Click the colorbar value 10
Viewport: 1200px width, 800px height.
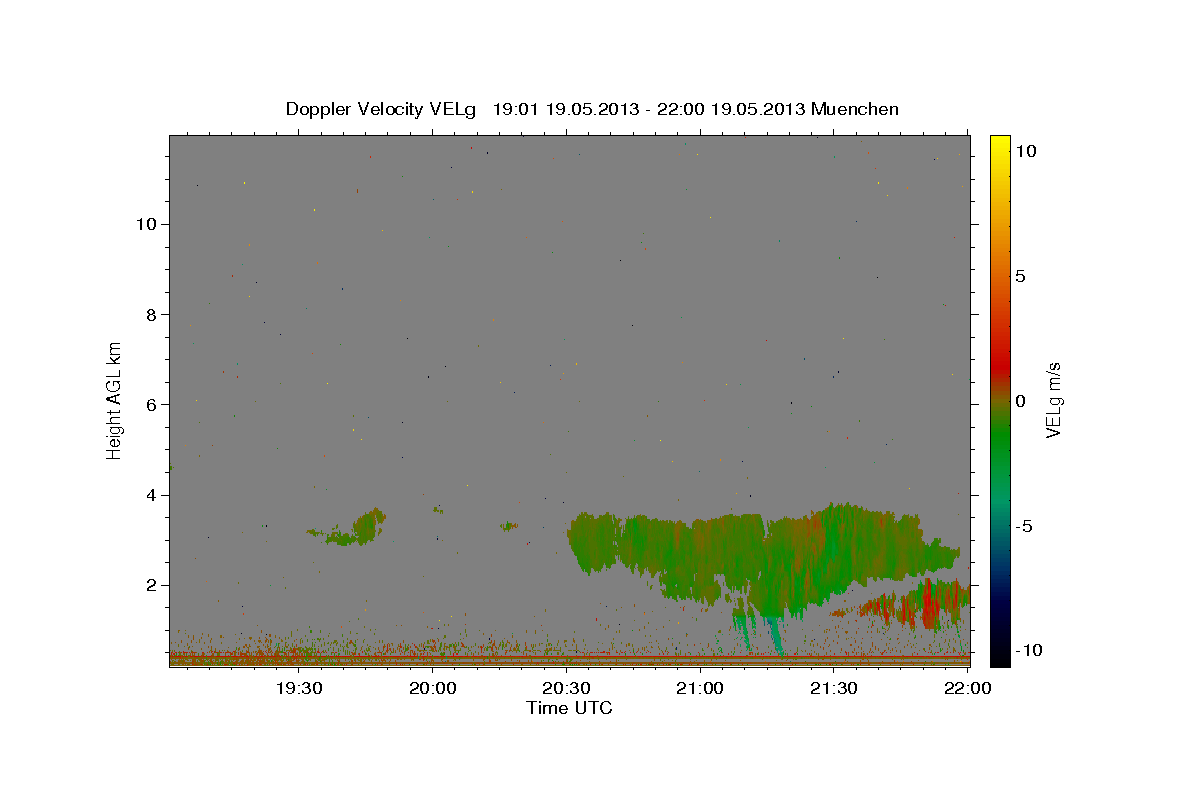click(1026, 150)
